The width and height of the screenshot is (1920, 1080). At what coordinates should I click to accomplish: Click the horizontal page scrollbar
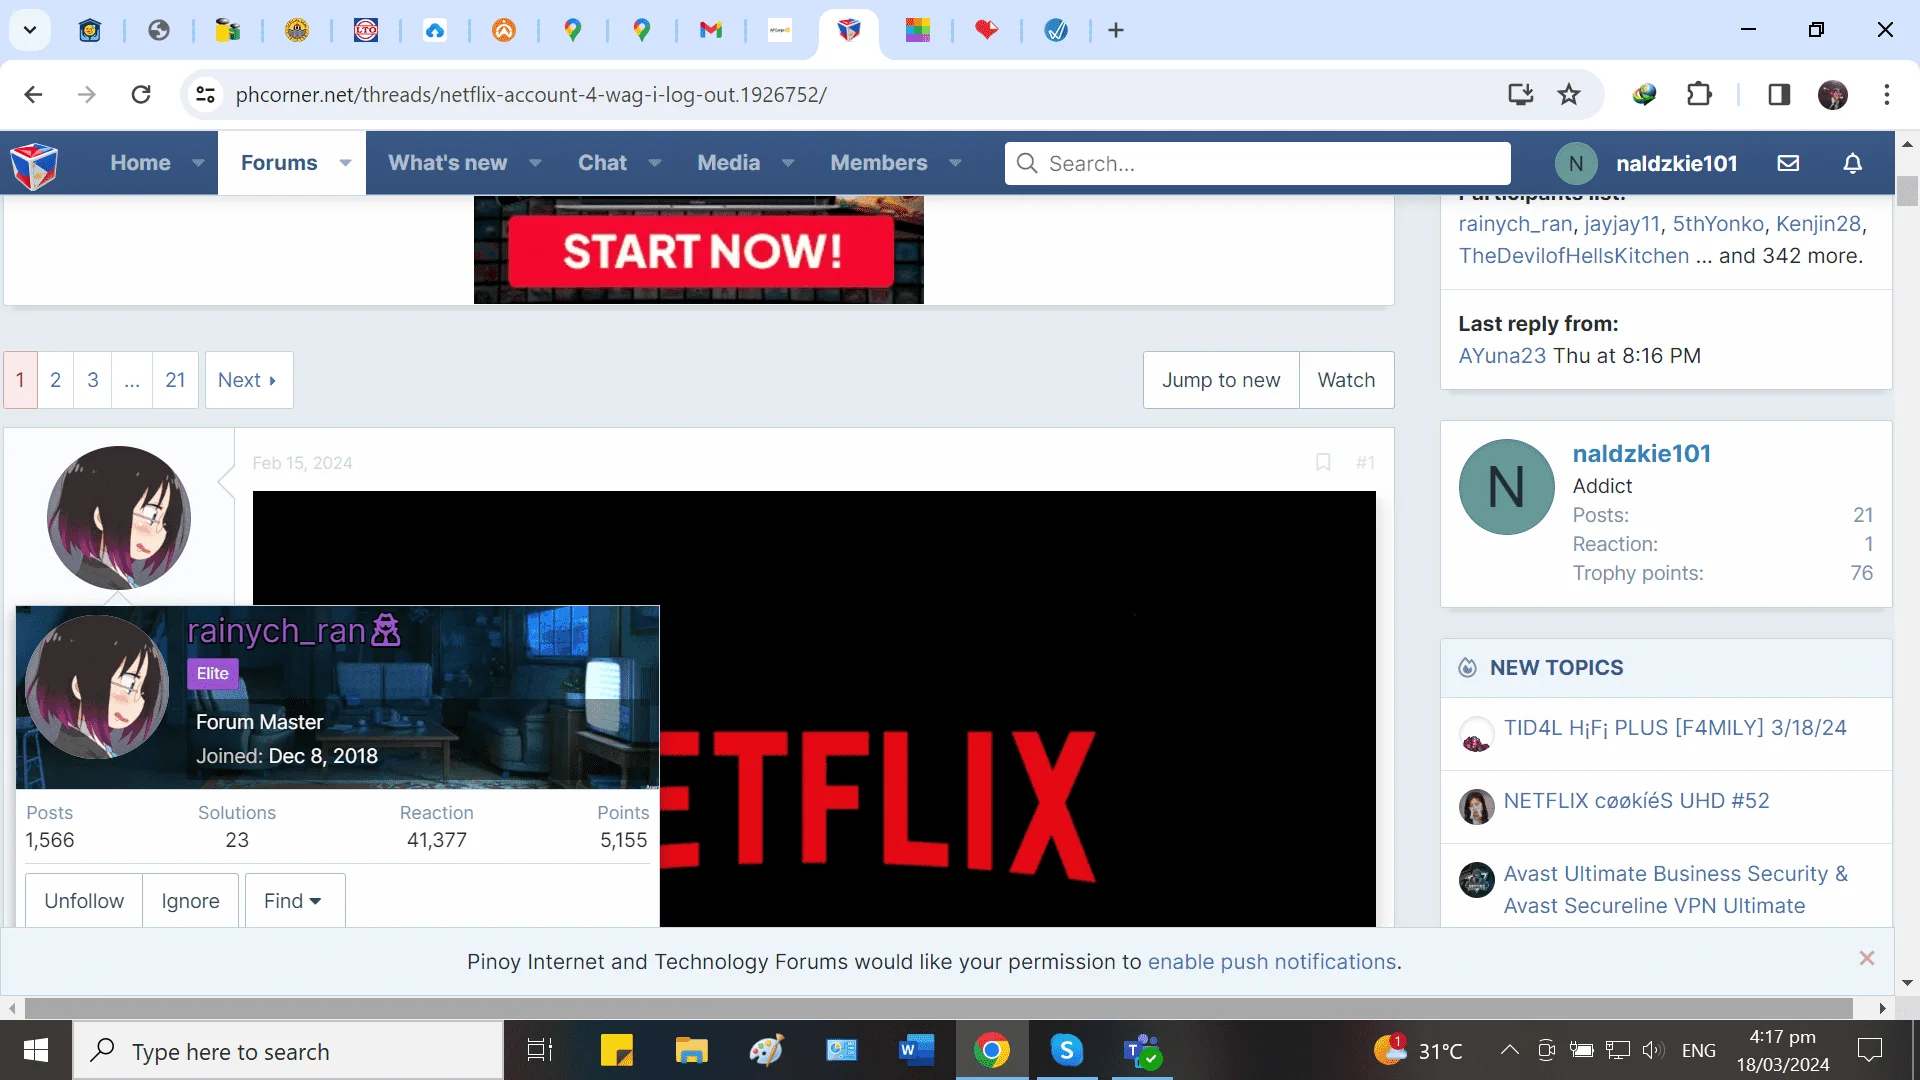point(939,1008)
